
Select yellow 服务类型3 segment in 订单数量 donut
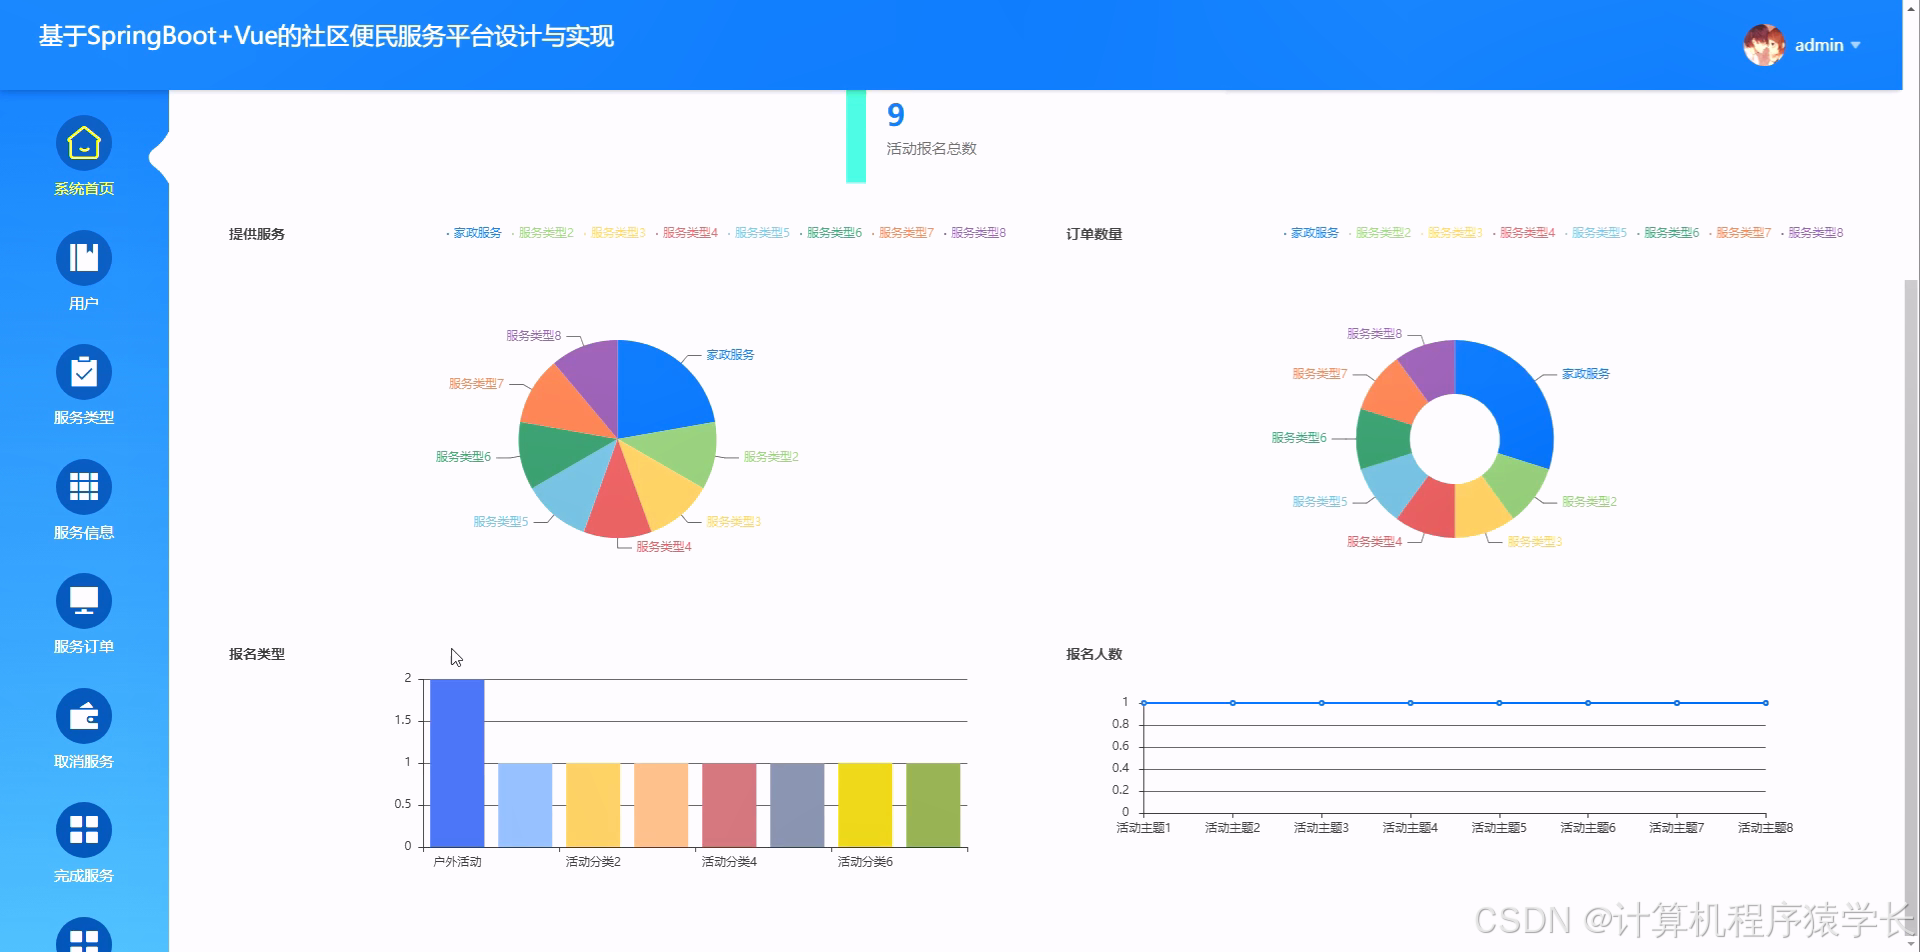1480,508
